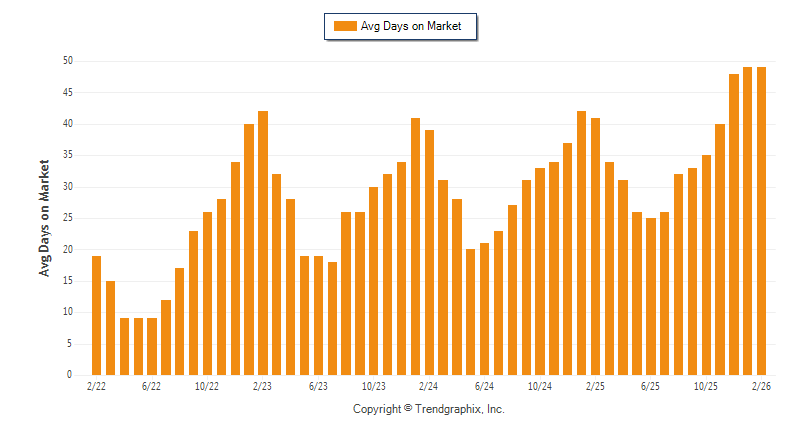Select the bar above the 6/24 label

tap(484, 309)
